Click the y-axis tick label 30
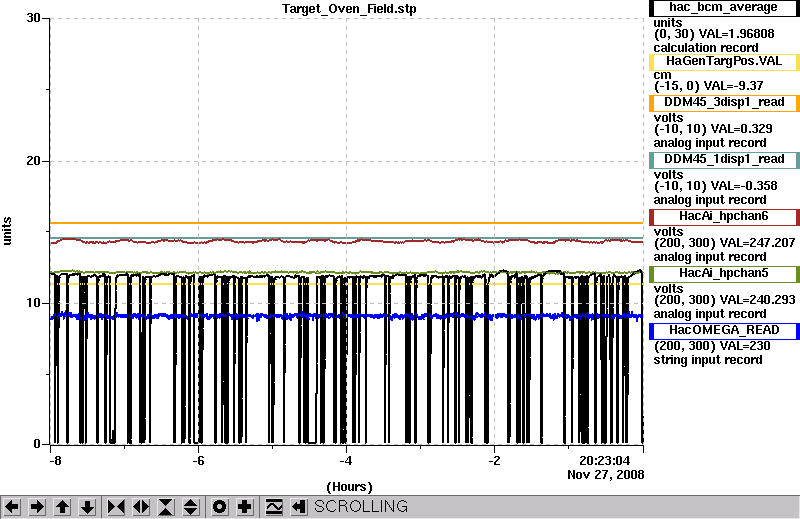 pos(33,18)
